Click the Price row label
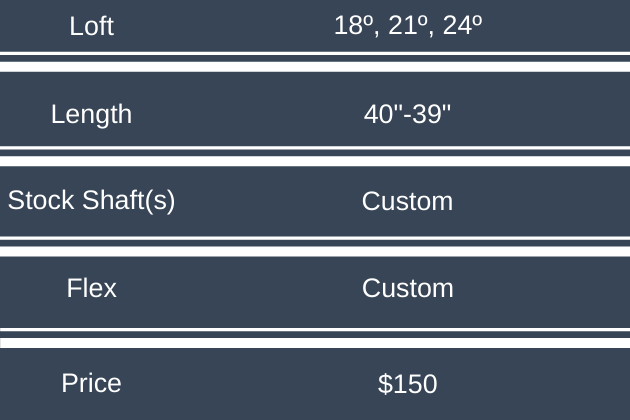This screenshot has width=630, height=420. click(91, 383)
